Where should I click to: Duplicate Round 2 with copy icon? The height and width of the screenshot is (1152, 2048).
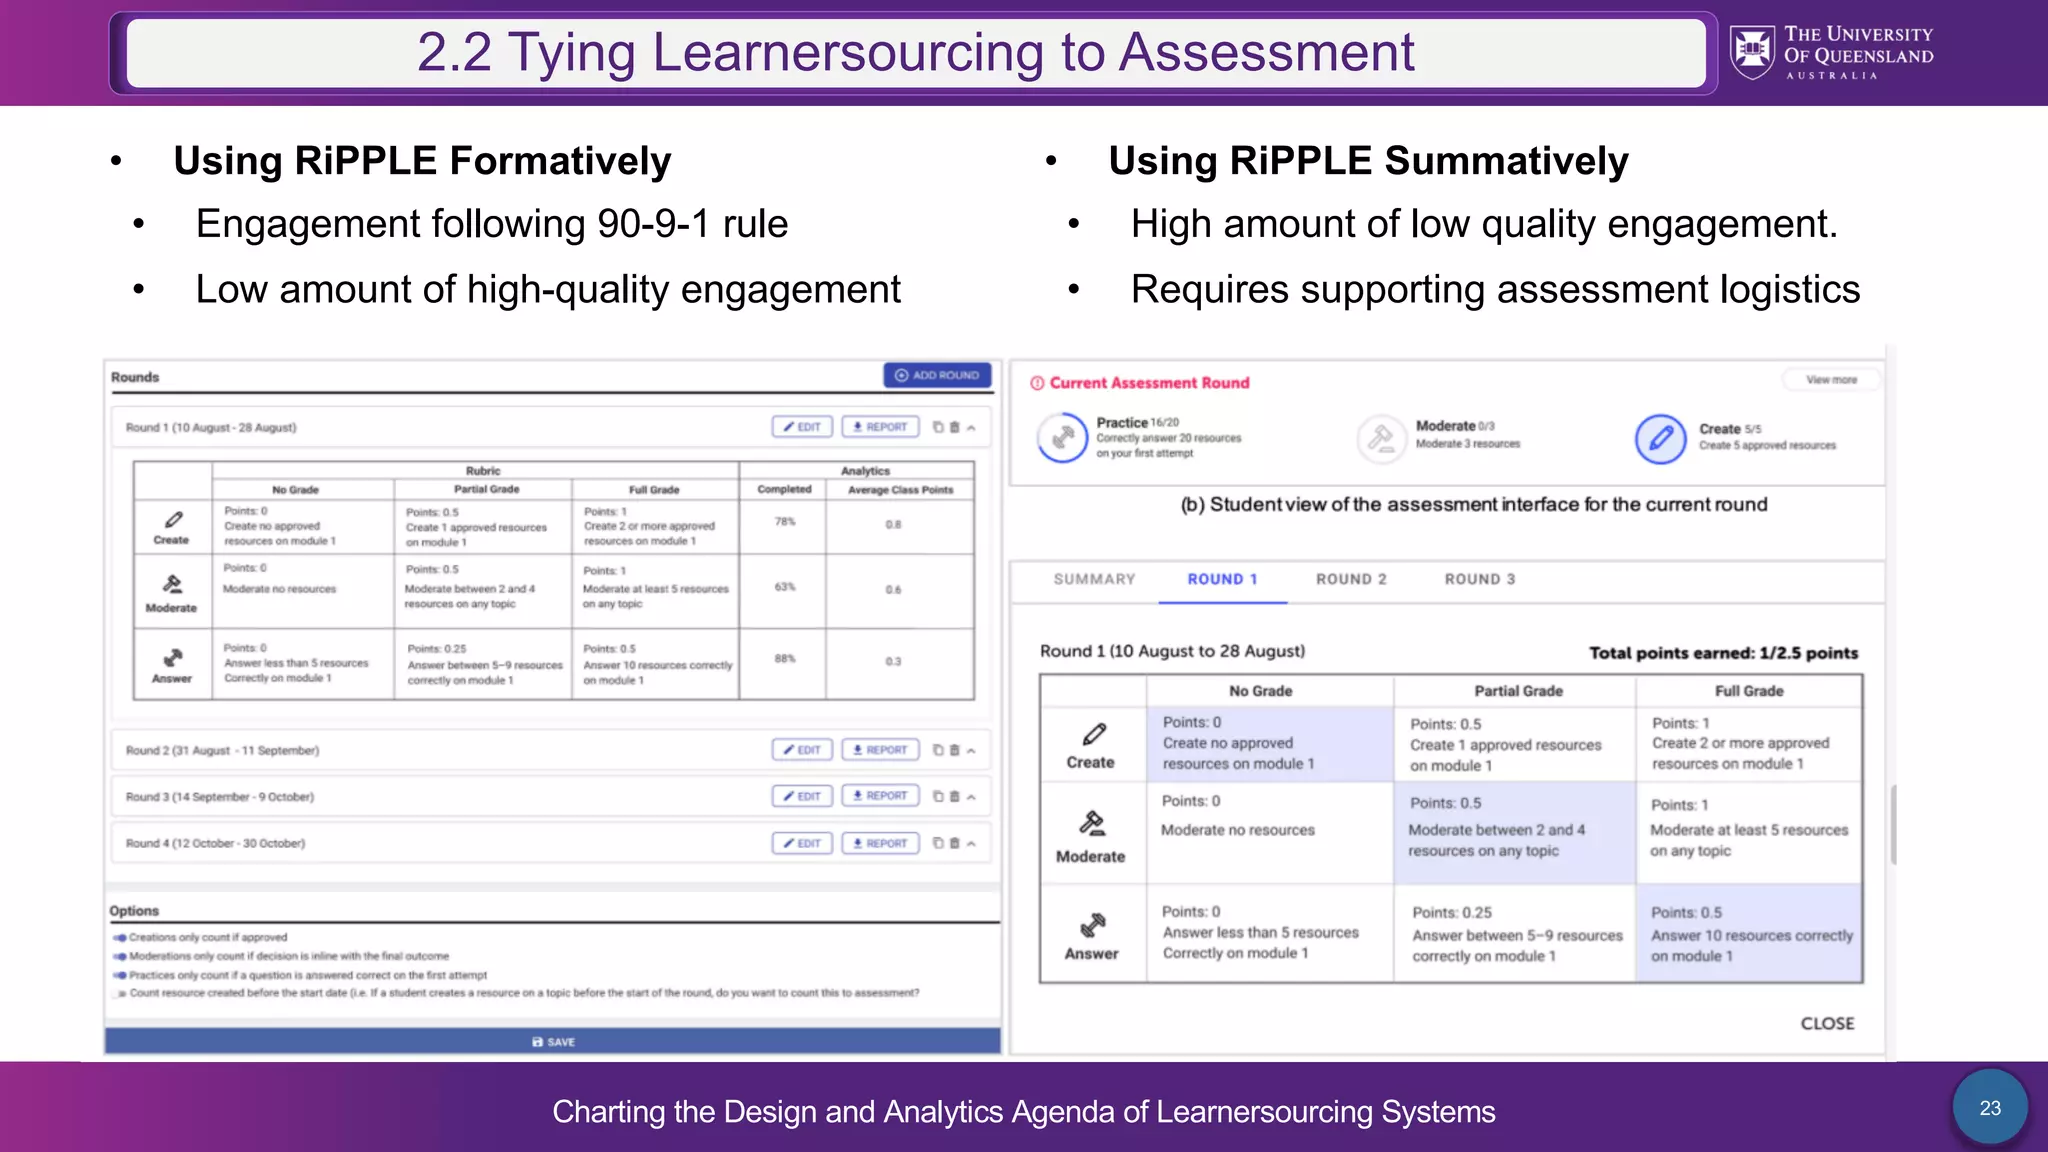coord(938,750)
